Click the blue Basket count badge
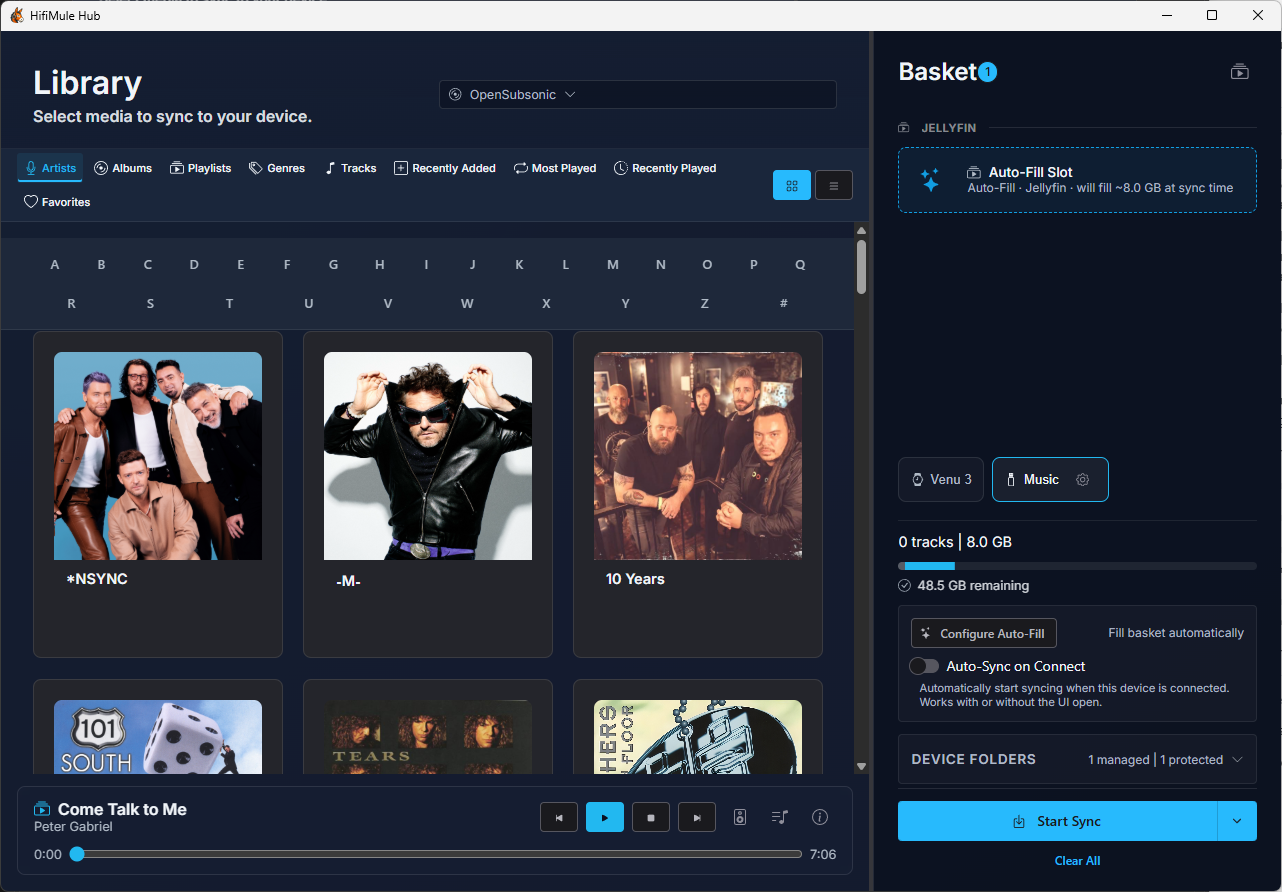The height and width of the screenshot is (892, 1282). pyautogui.click(x=988, y=72)
